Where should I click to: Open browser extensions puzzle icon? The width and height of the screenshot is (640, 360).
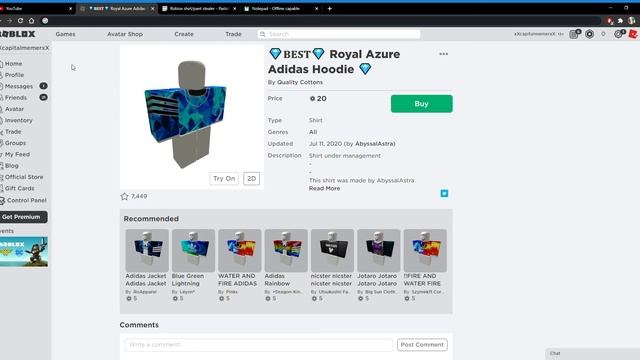coord(620,20)
